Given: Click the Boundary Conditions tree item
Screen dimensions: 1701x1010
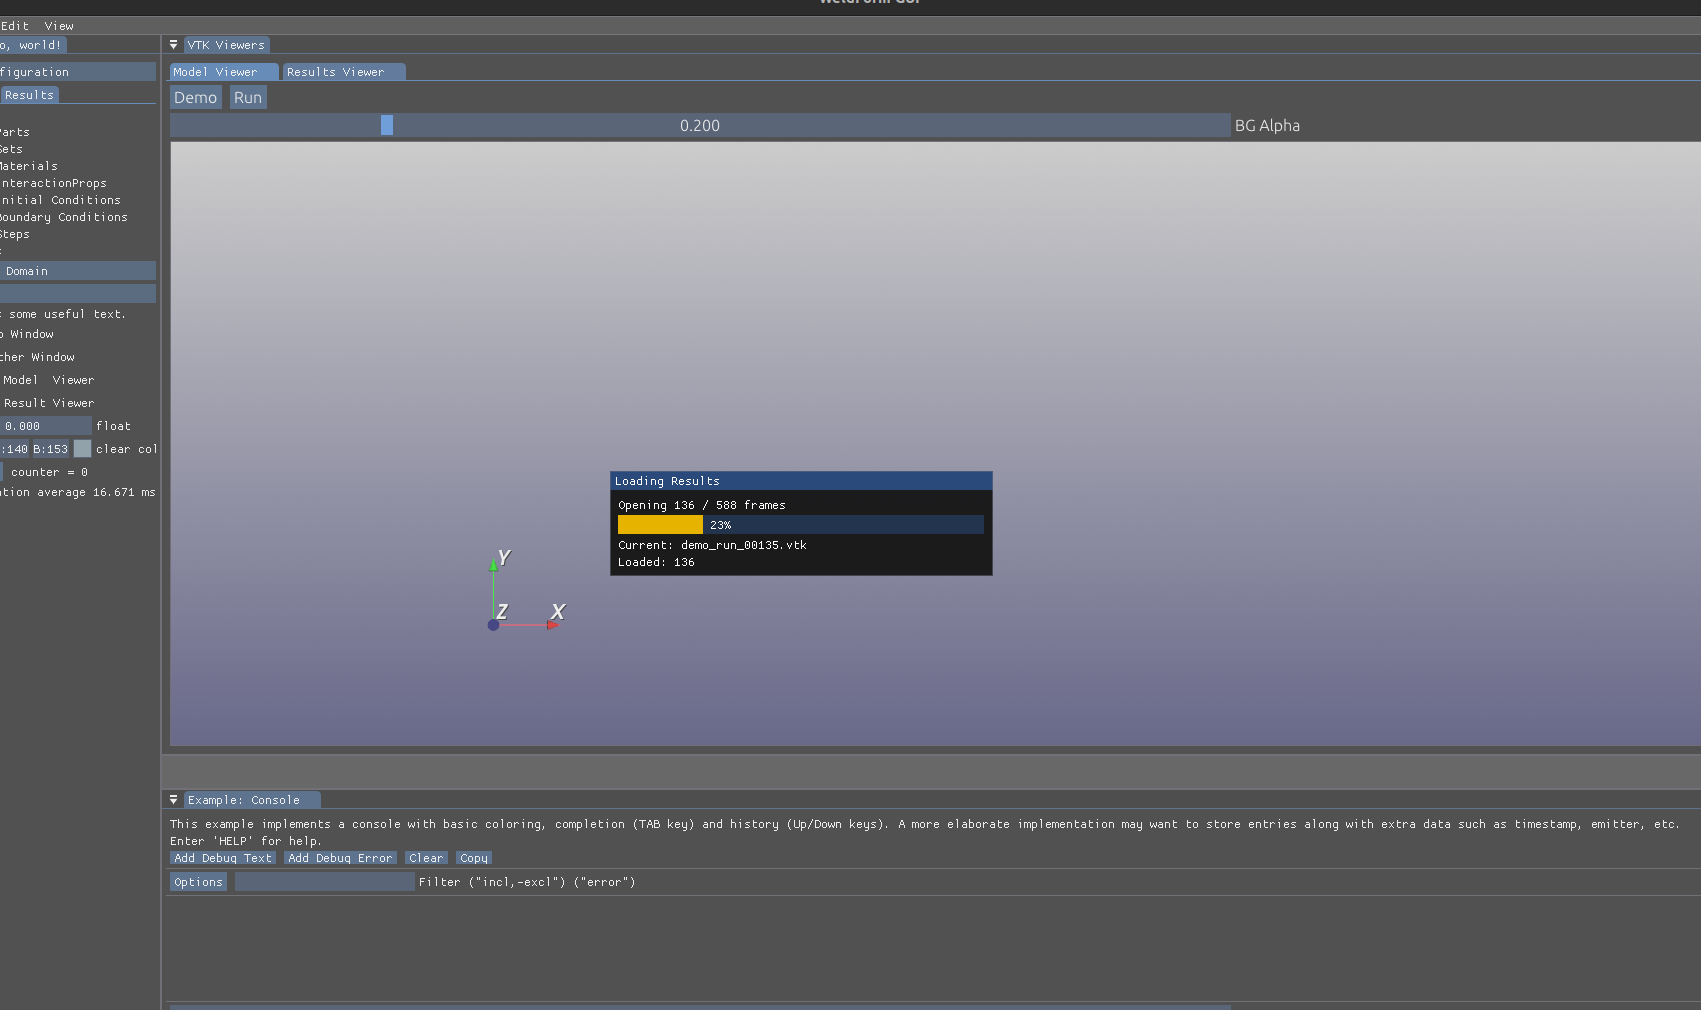Looking at the screenshot, I should [64, 217].
